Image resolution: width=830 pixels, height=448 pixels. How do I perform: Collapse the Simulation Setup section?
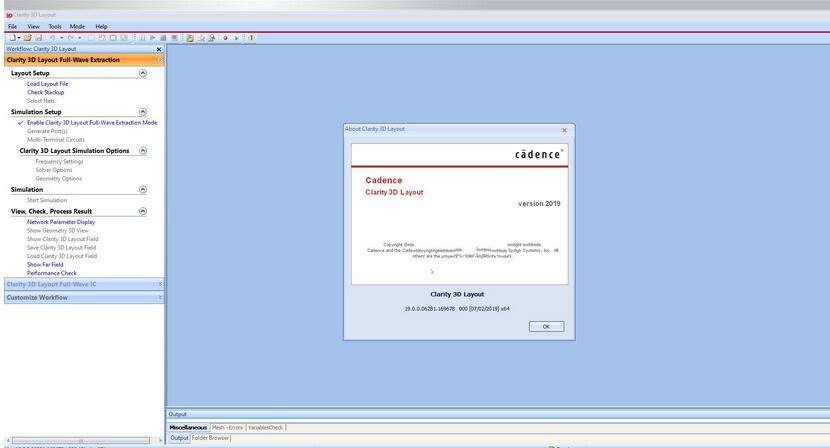pos(143,112)
